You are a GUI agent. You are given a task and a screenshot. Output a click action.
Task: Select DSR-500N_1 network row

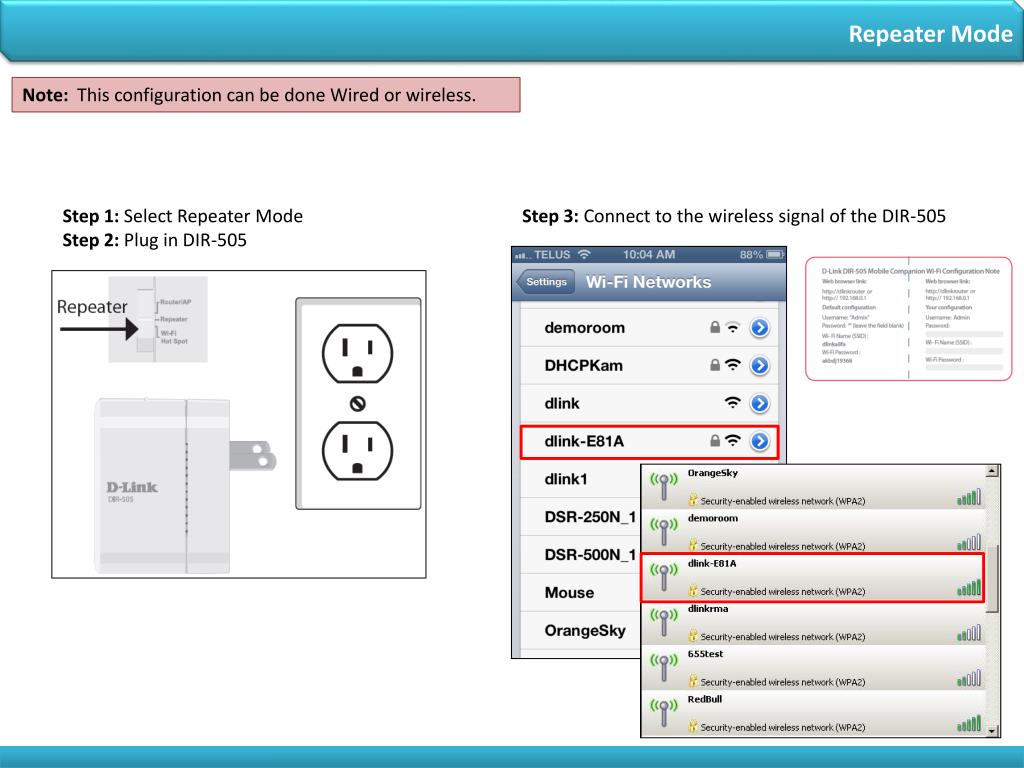pos(581,555)
